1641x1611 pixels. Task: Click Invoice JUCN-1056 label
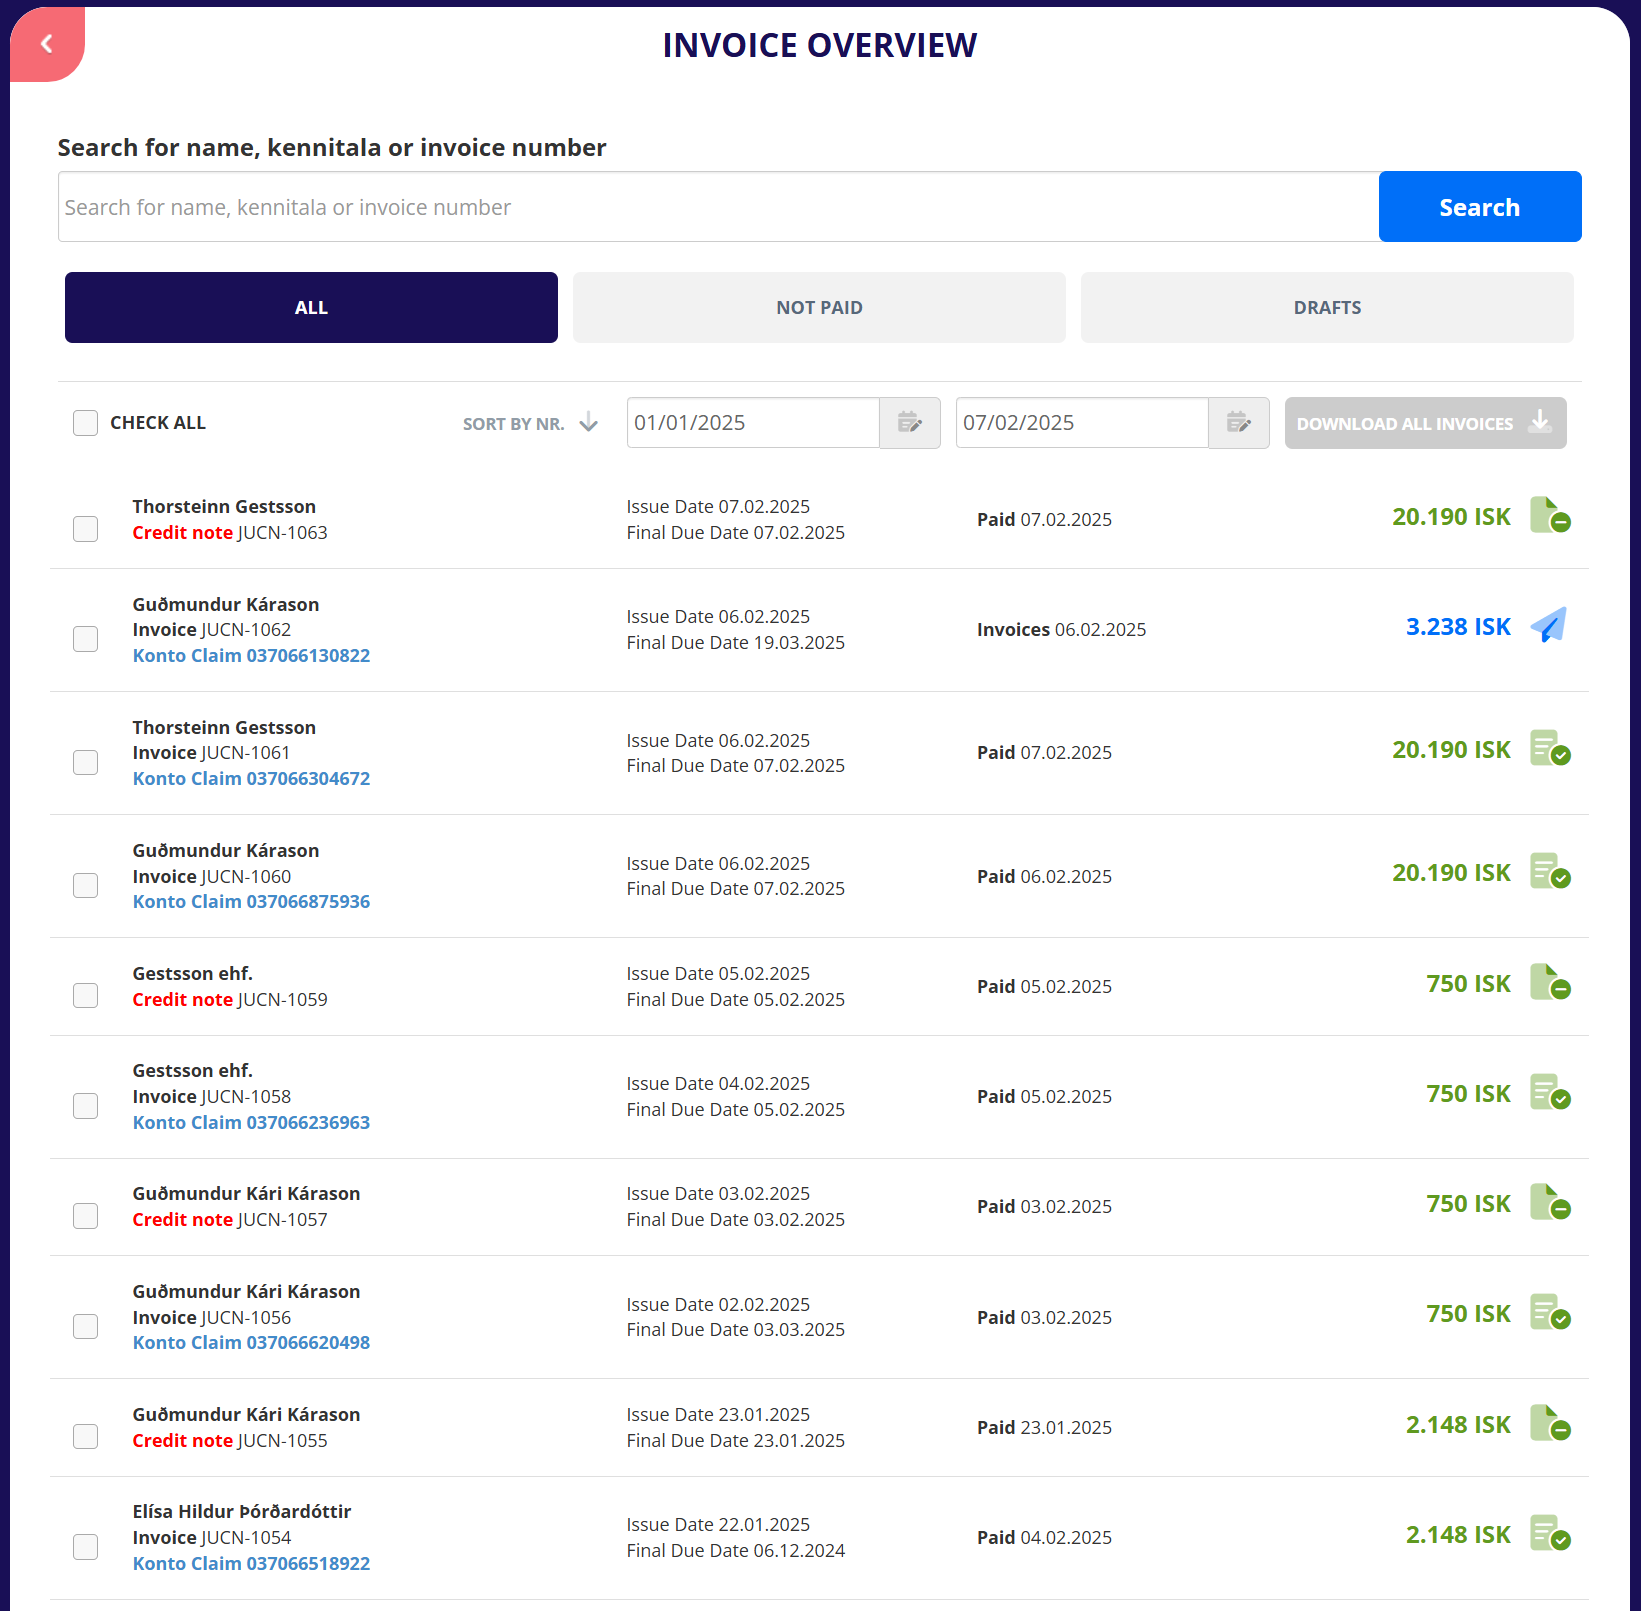(x=212, y=1318)
